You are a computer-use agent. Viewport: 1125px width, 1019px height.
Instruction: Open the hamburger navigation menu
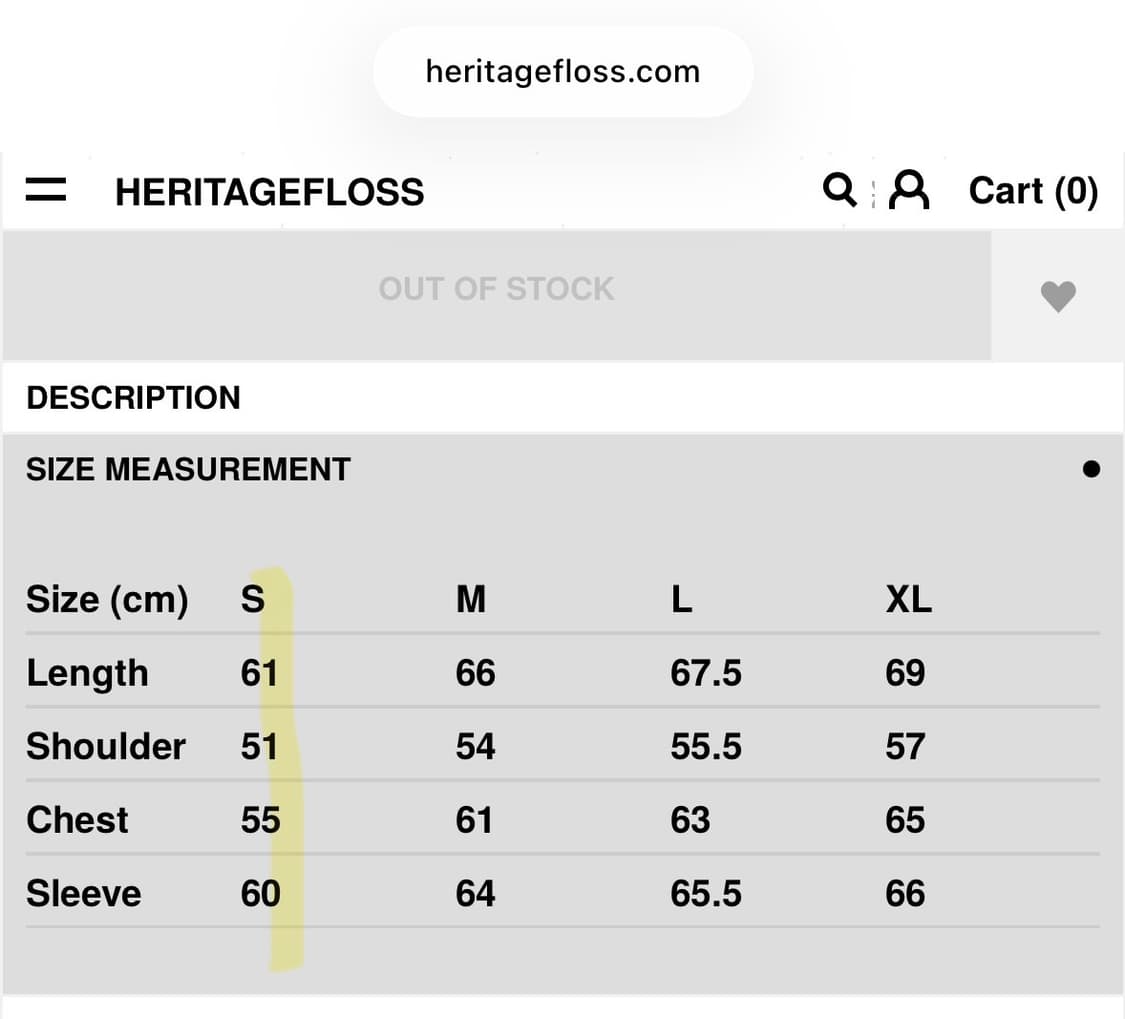click(46, 190)
